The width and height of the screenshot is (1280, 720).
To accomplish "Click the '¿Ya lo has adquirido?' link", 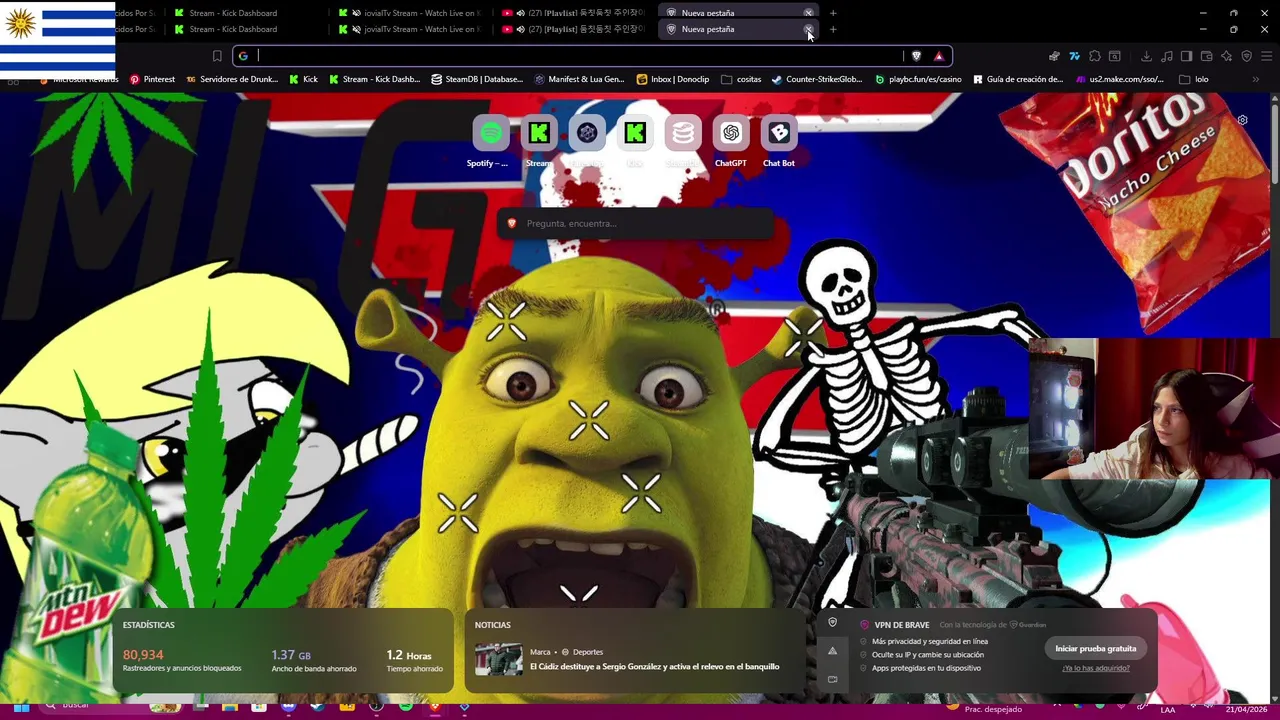I will tap(1095, 668).
